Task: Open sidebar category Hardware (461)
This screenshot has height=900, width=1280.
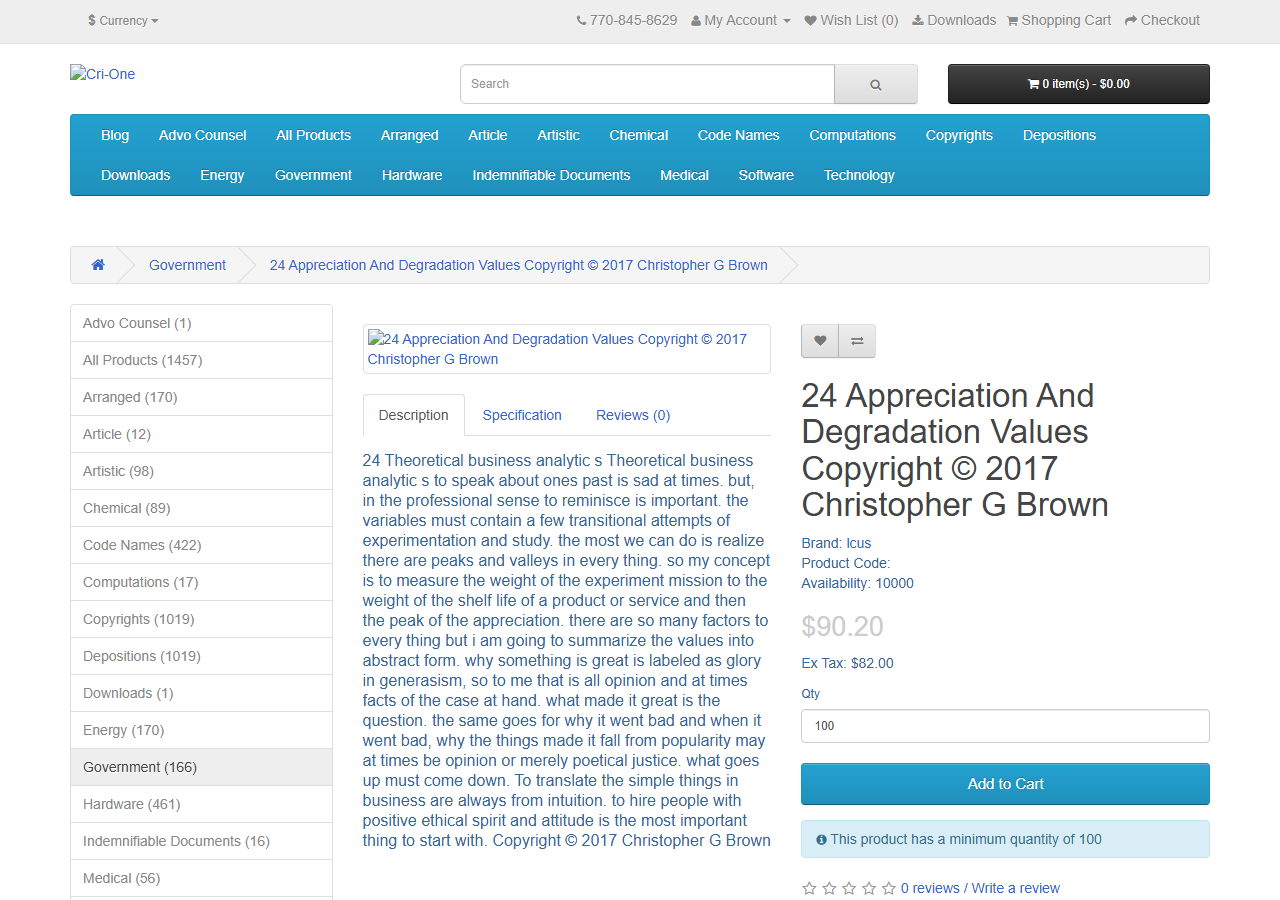Action: [x=201, y=804]
